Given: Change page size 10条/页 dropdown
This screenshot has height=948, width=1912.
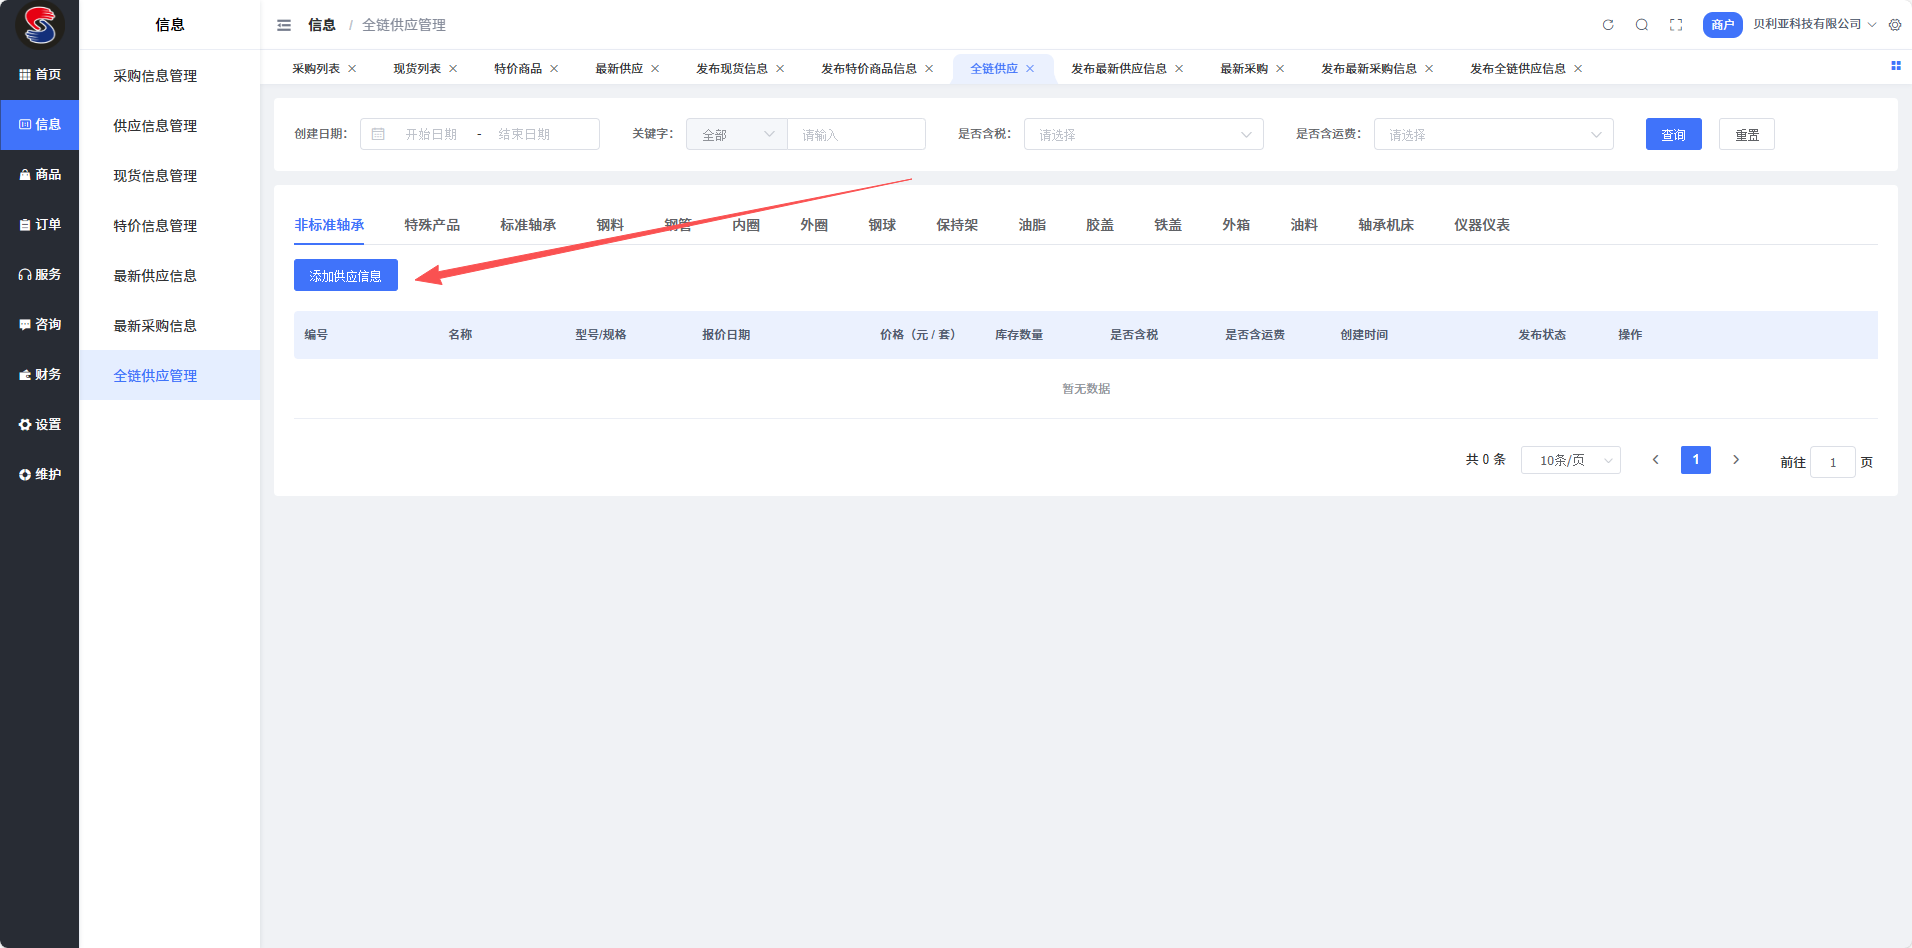Looking at the screenshot, I should click(x=1570, y=460).
